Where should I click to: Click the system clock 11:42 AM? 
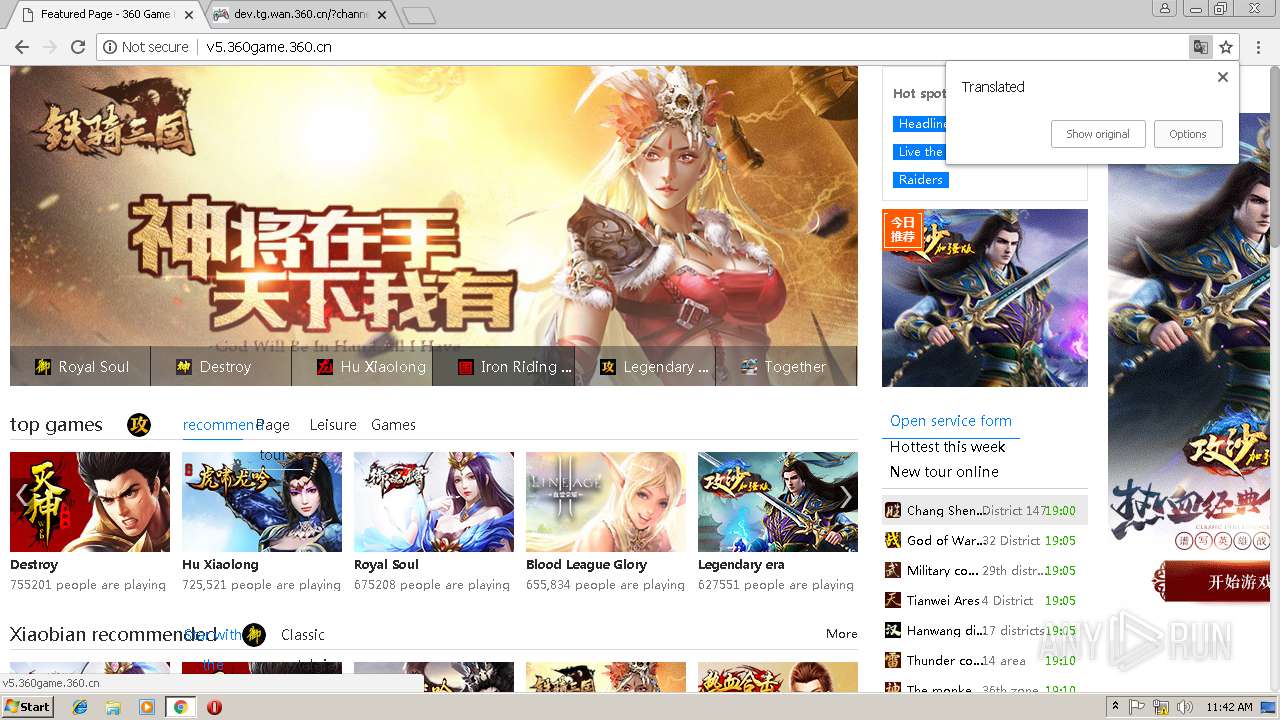tap(1229, 707)
